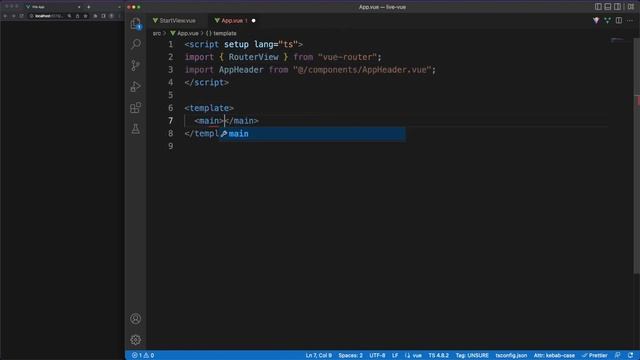
Task: Open the Manage gear menu
Action: coord(136,340)
